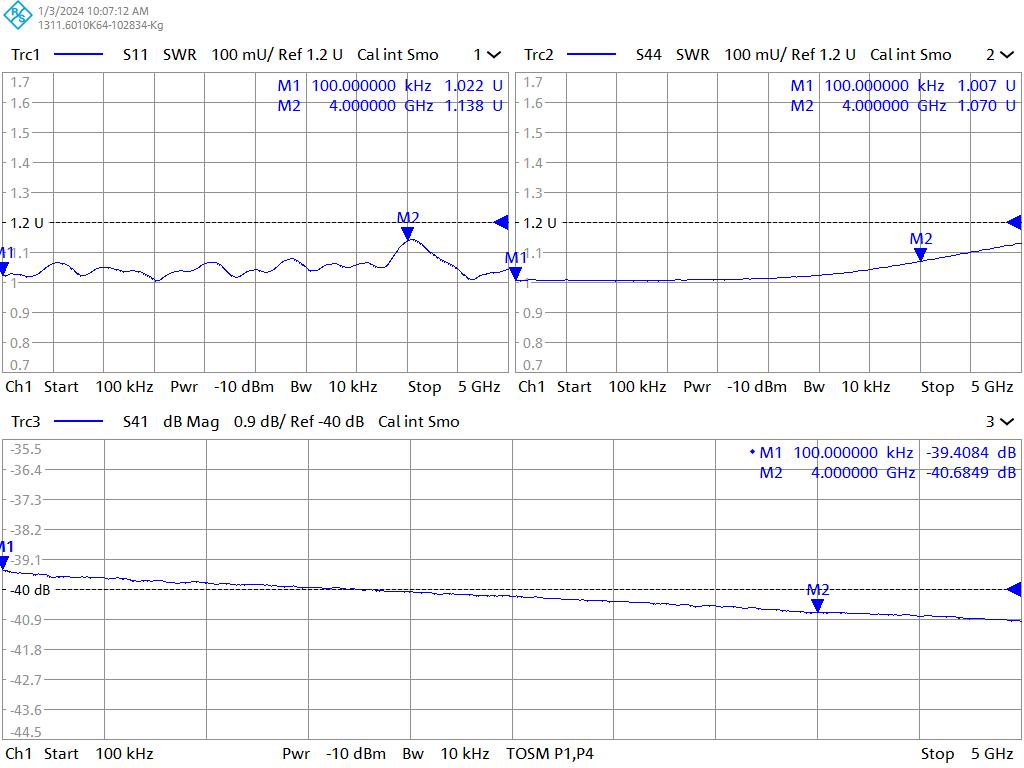Click the S44 reference line triangle at 1.2 U
This screenshot has height=768, width=1024.
click(1014, 222)
